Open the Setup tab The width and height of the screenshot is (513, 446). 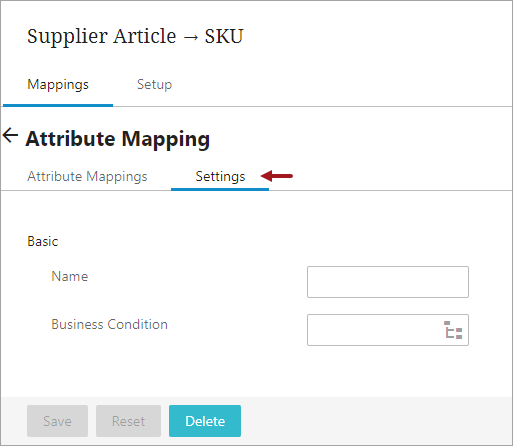154,84
